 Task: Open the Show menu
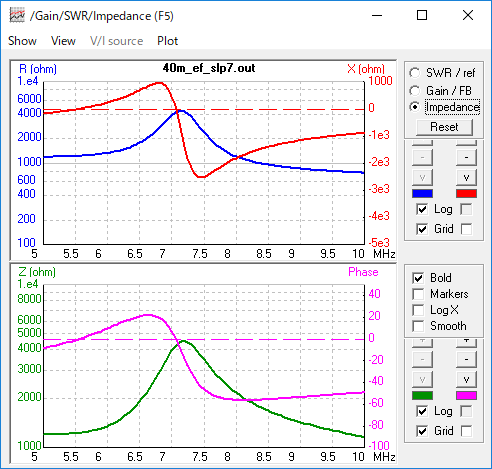click(x=22, y=41)
